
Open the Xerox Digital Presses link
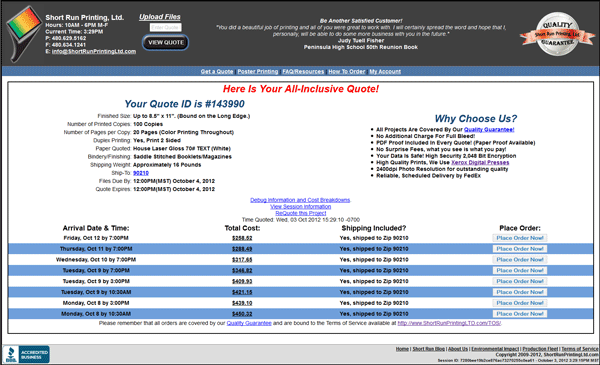[x=480, y=163]
